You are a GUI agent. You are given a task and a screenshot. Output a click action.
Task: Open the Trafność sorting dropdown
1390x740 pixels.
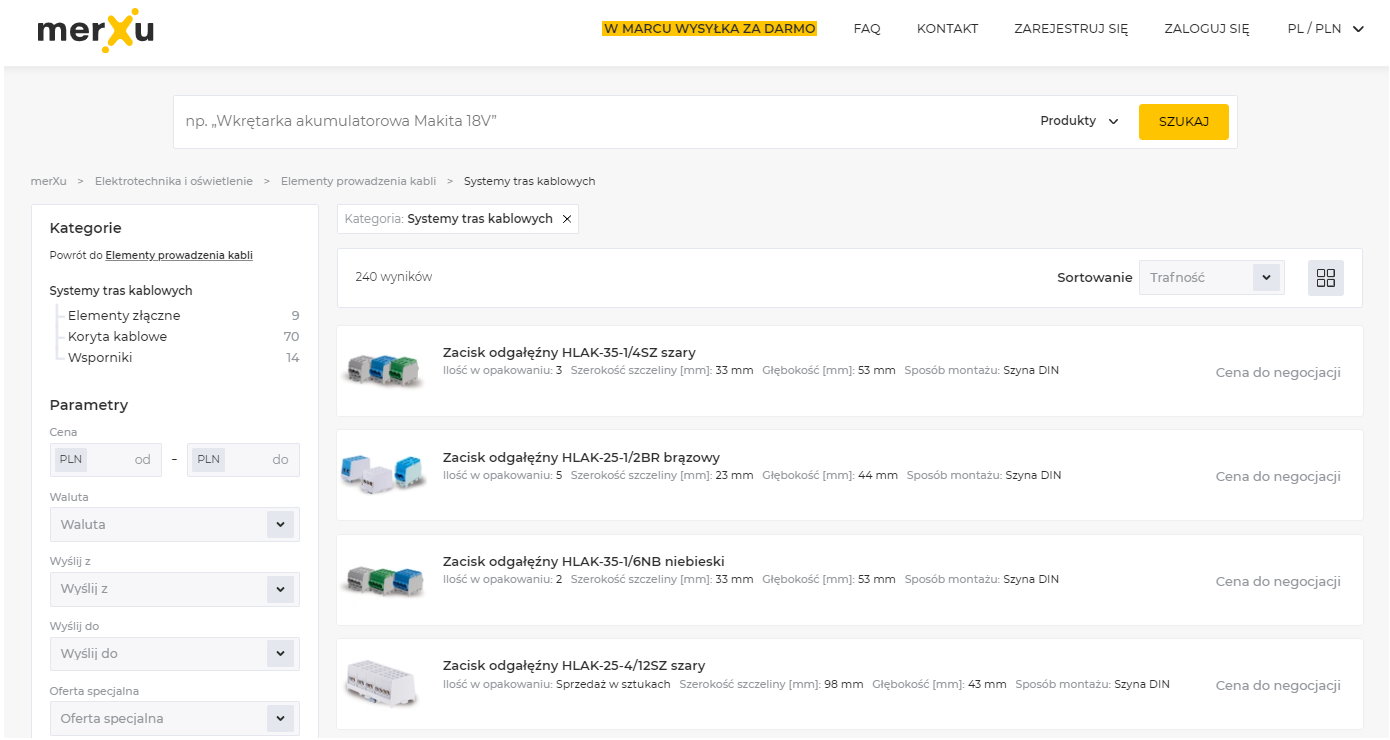(x=1211, y=278)
